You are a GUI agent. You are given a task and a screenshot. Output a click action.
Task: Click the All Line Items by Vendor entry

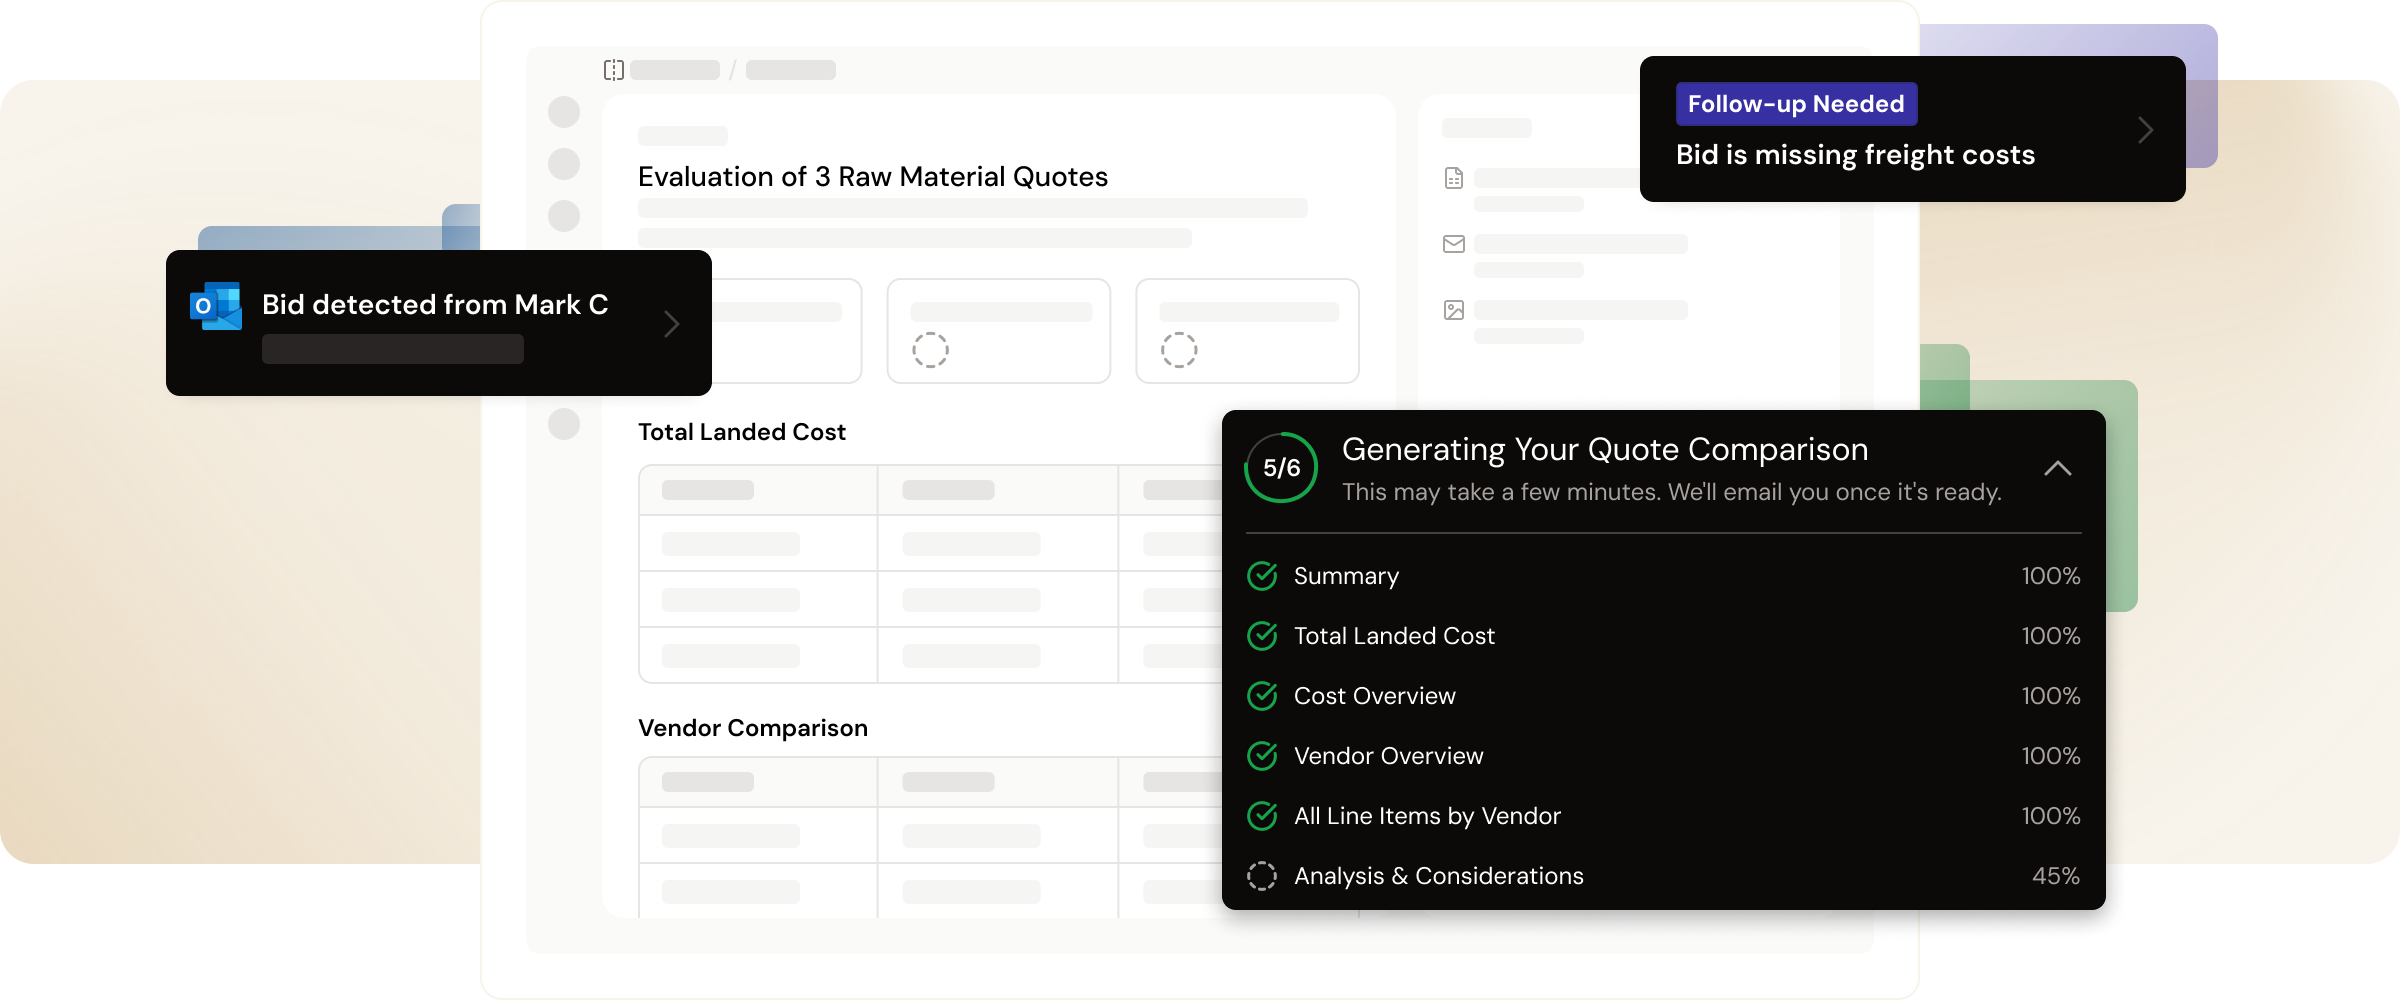point(1427,816)
